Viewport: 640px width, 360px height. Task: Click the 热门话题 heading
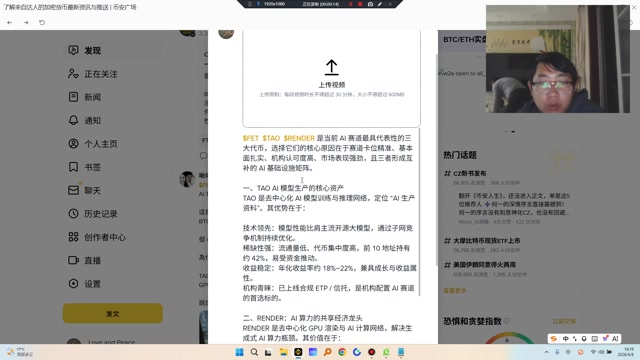click(460, 155)
